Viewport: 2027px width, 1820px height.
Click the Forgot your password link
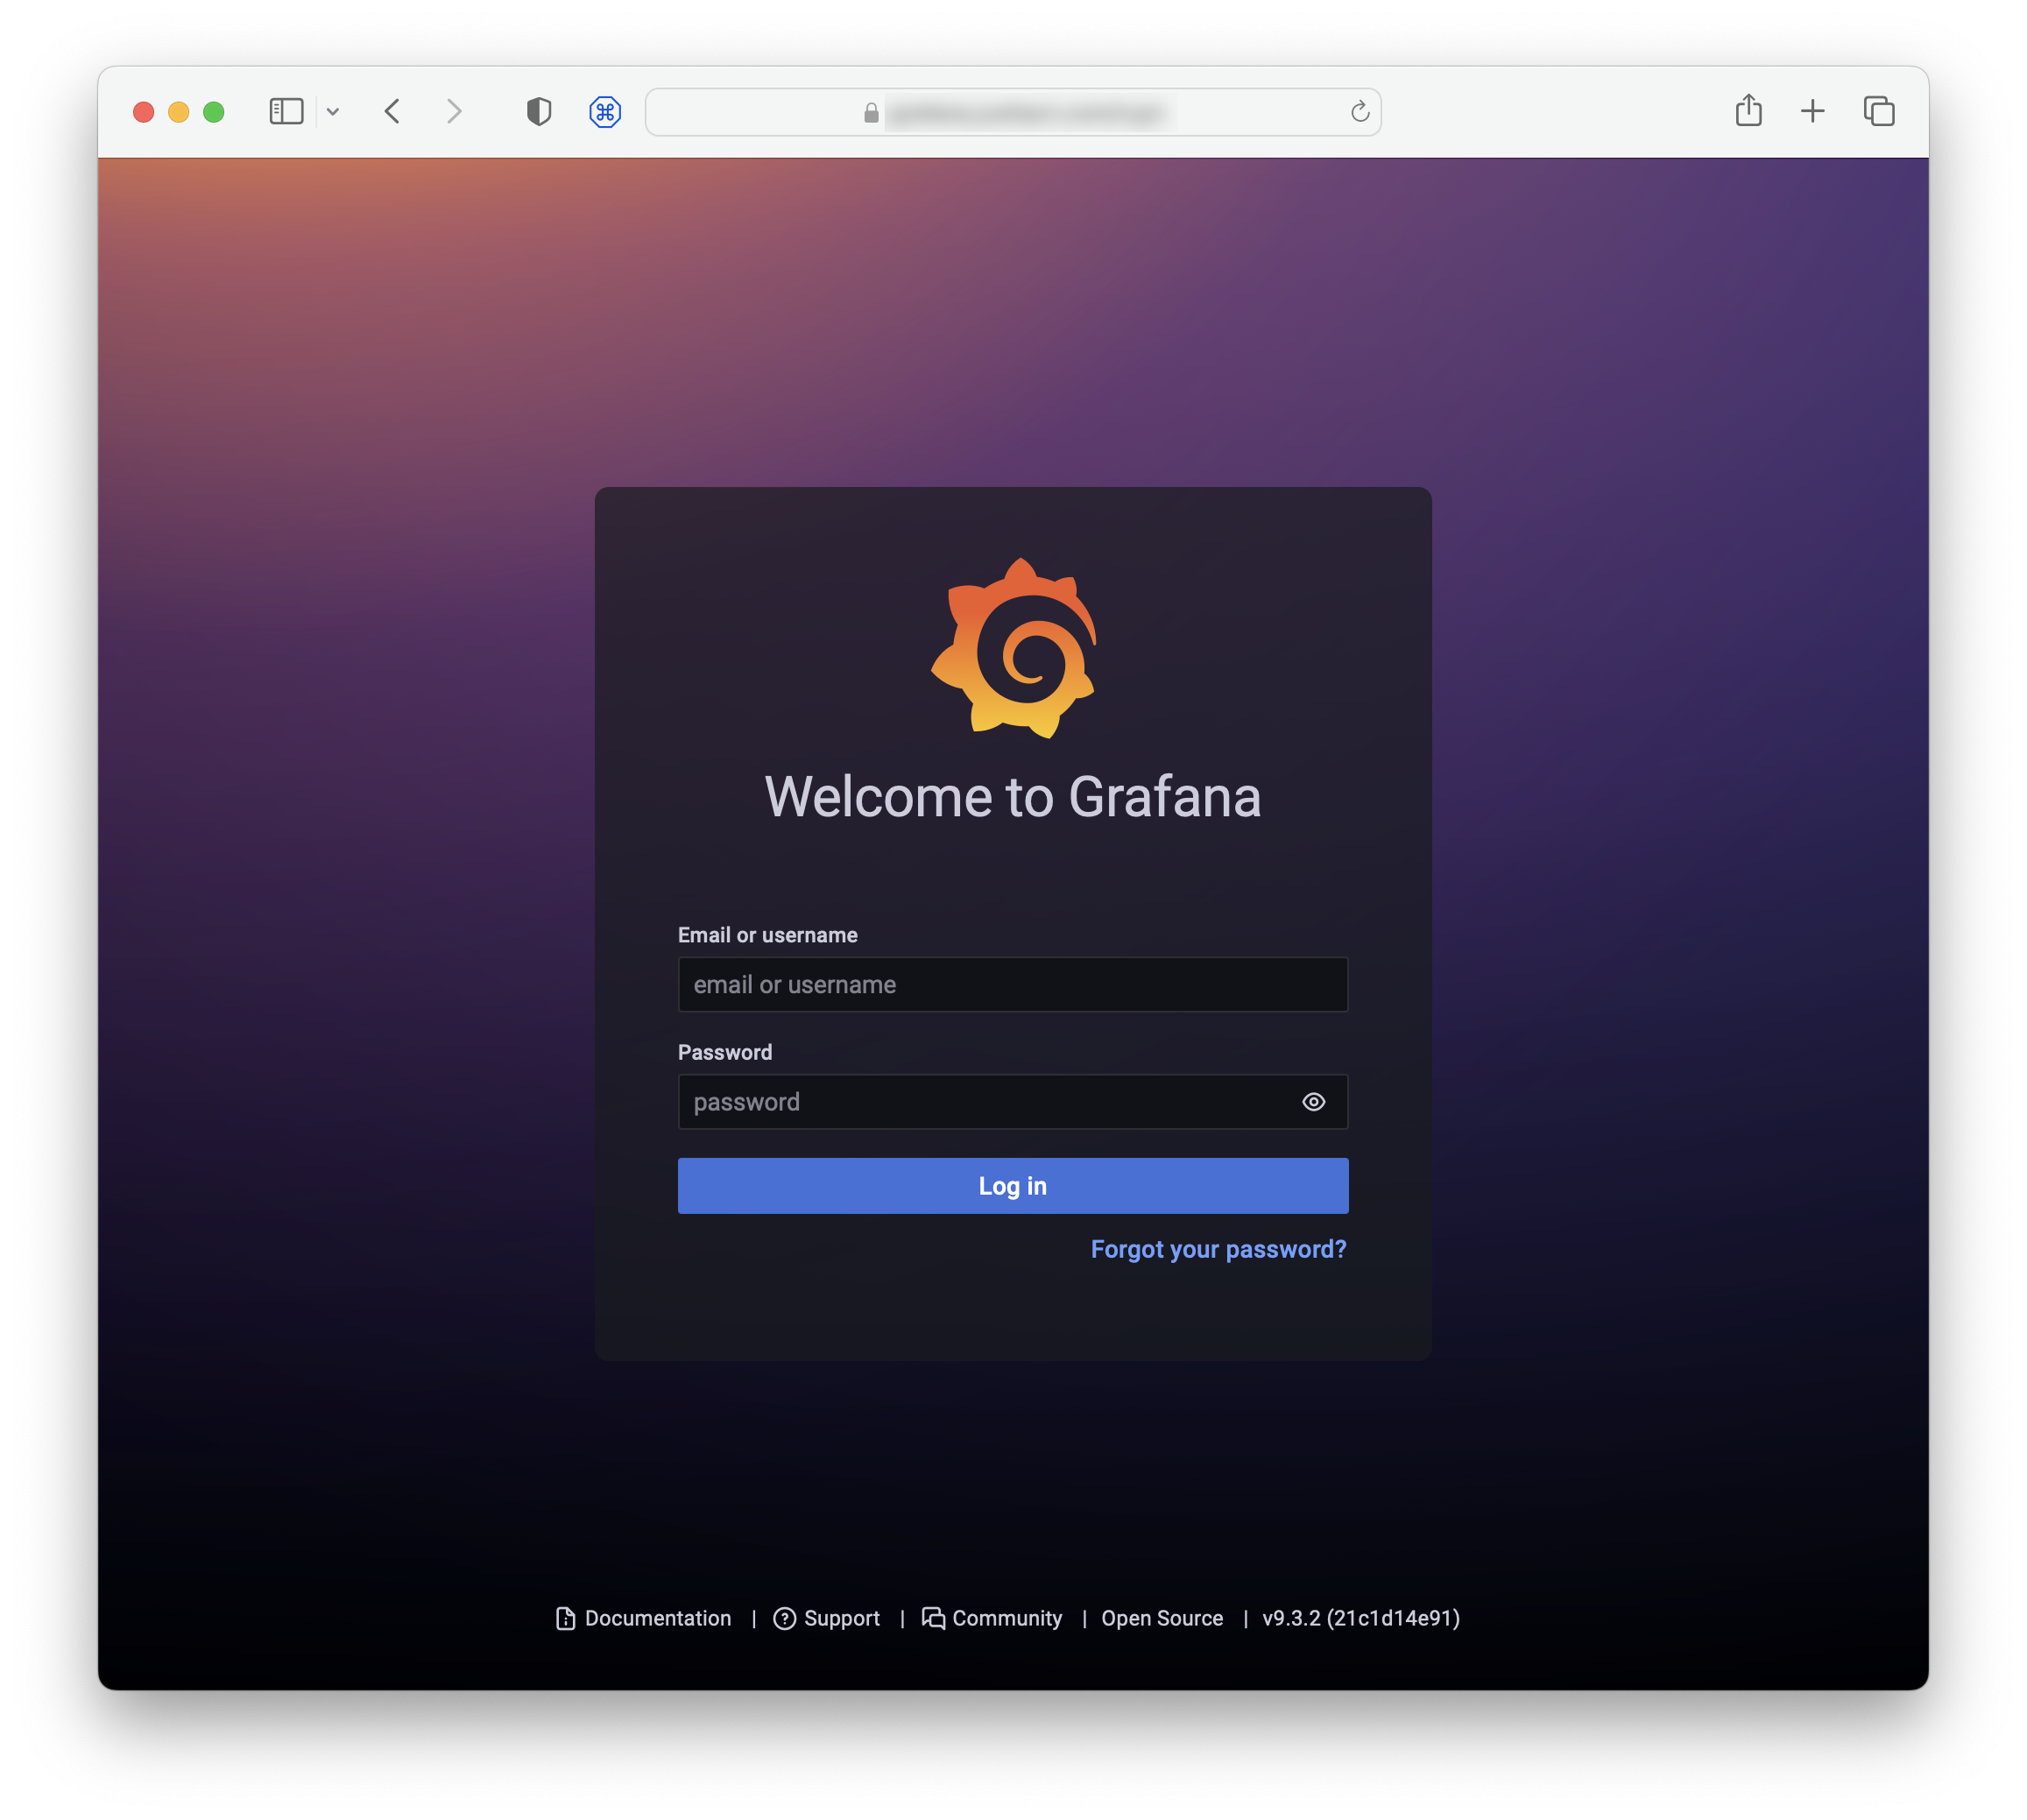tap(1216, 1249)
